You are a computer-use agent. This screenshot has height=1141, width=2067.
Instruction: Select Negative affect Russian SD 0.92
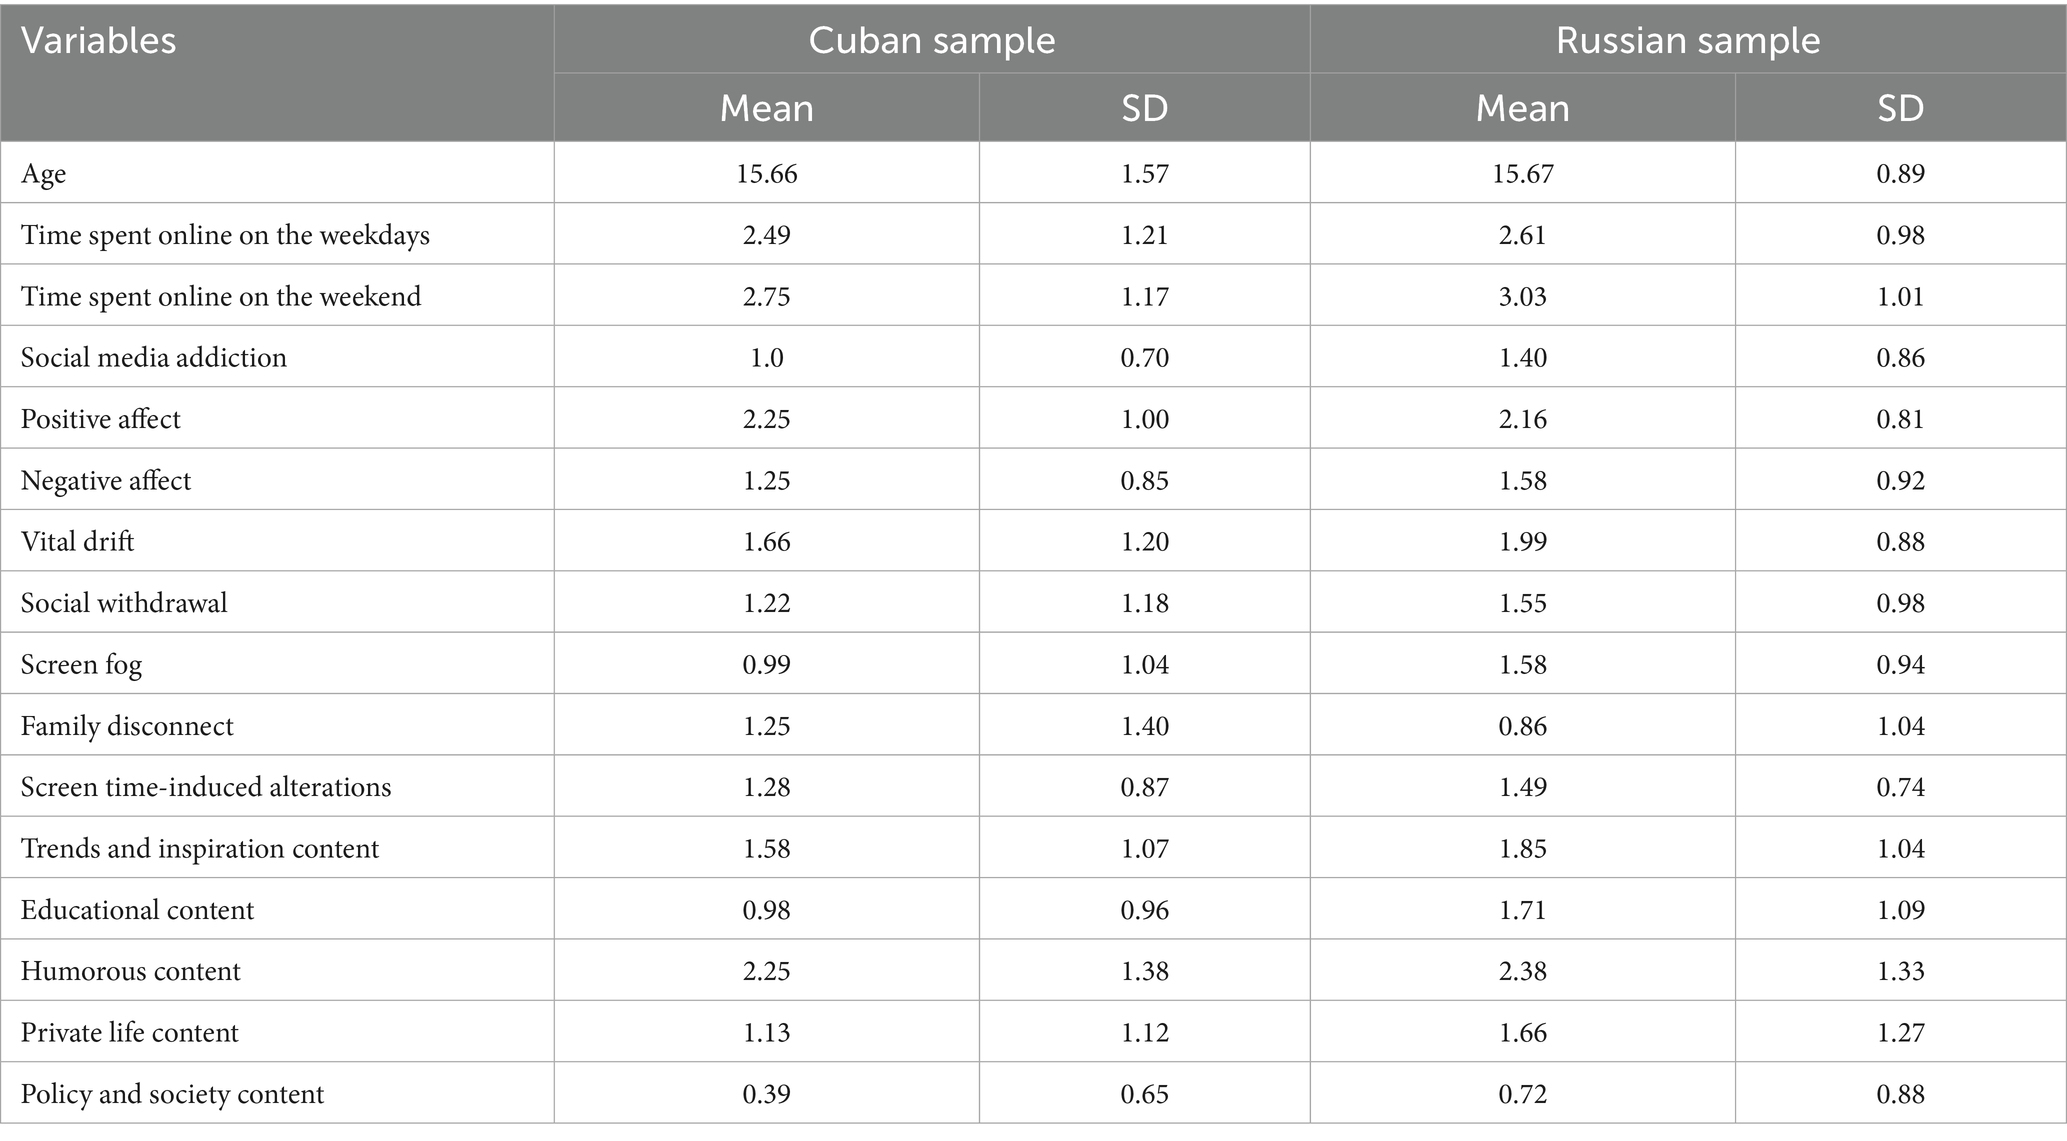[x=1900, y=480]
